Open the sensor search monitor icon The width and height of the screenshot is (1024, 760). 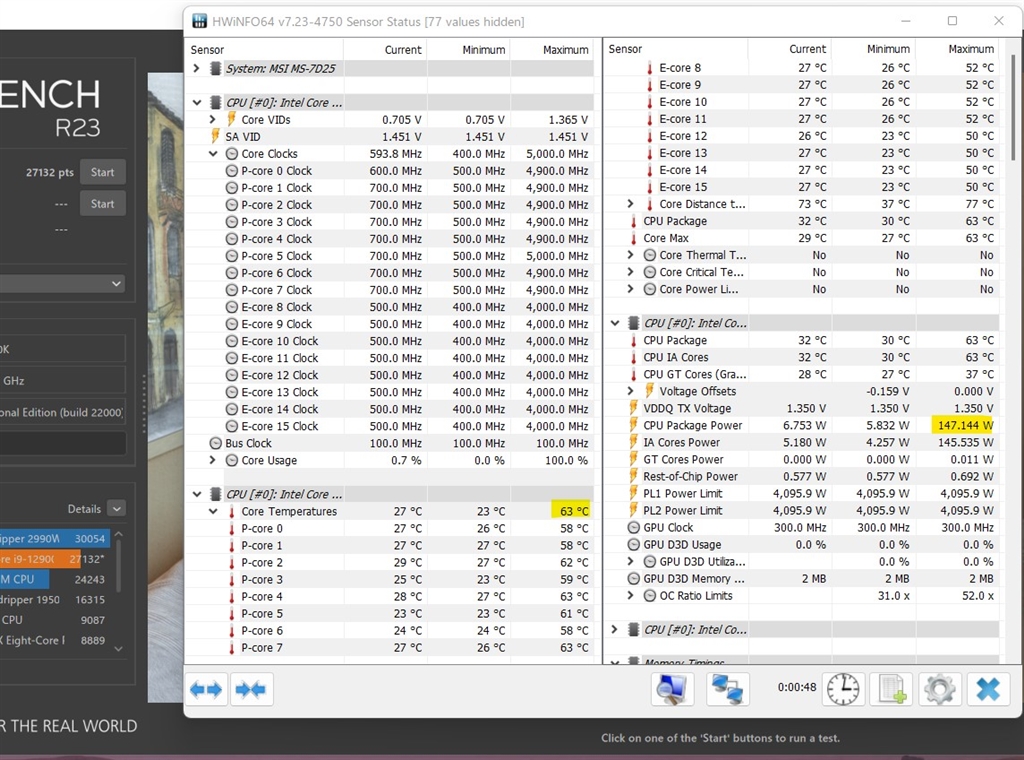(672, 689)
